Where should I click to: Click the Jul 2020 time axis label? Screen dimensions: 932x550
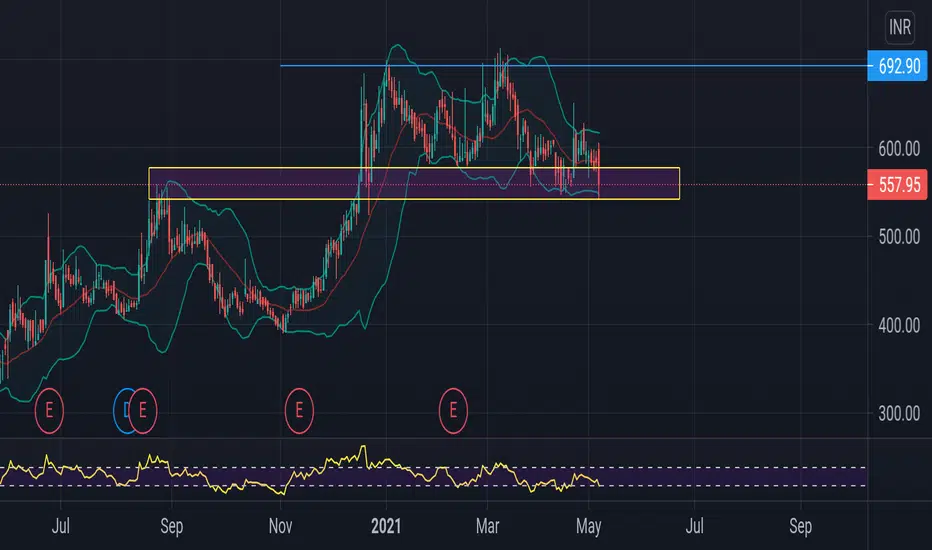point(61,526)
